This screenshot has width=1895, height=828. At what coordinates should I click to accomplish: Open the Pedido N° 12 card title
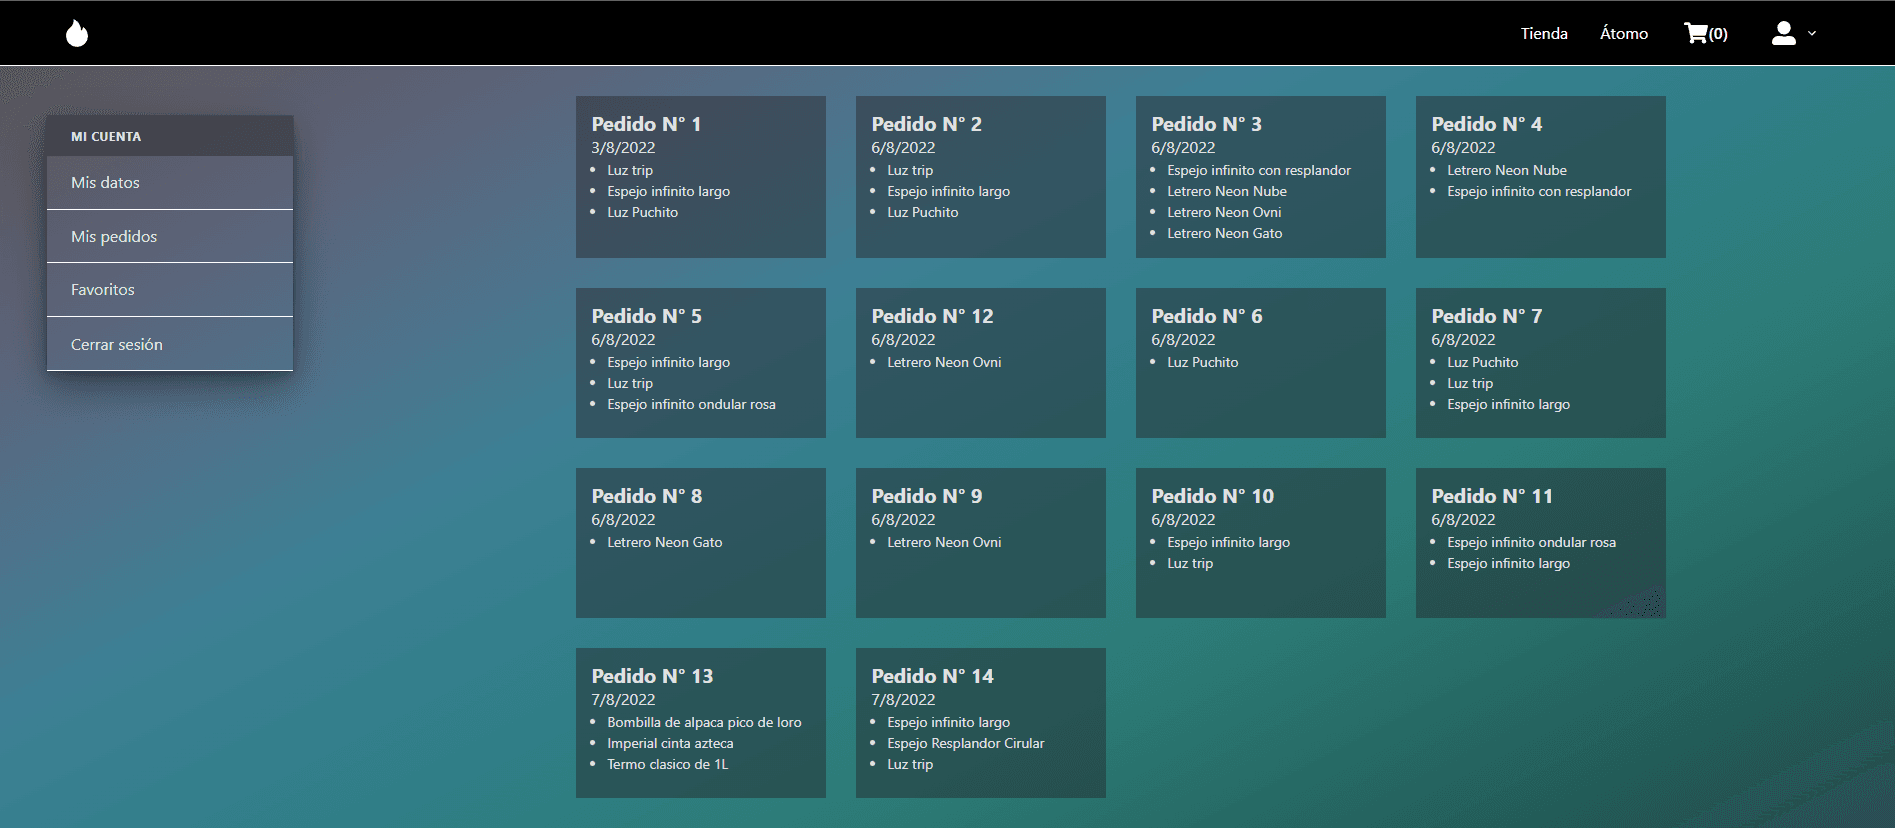[932, 316]
